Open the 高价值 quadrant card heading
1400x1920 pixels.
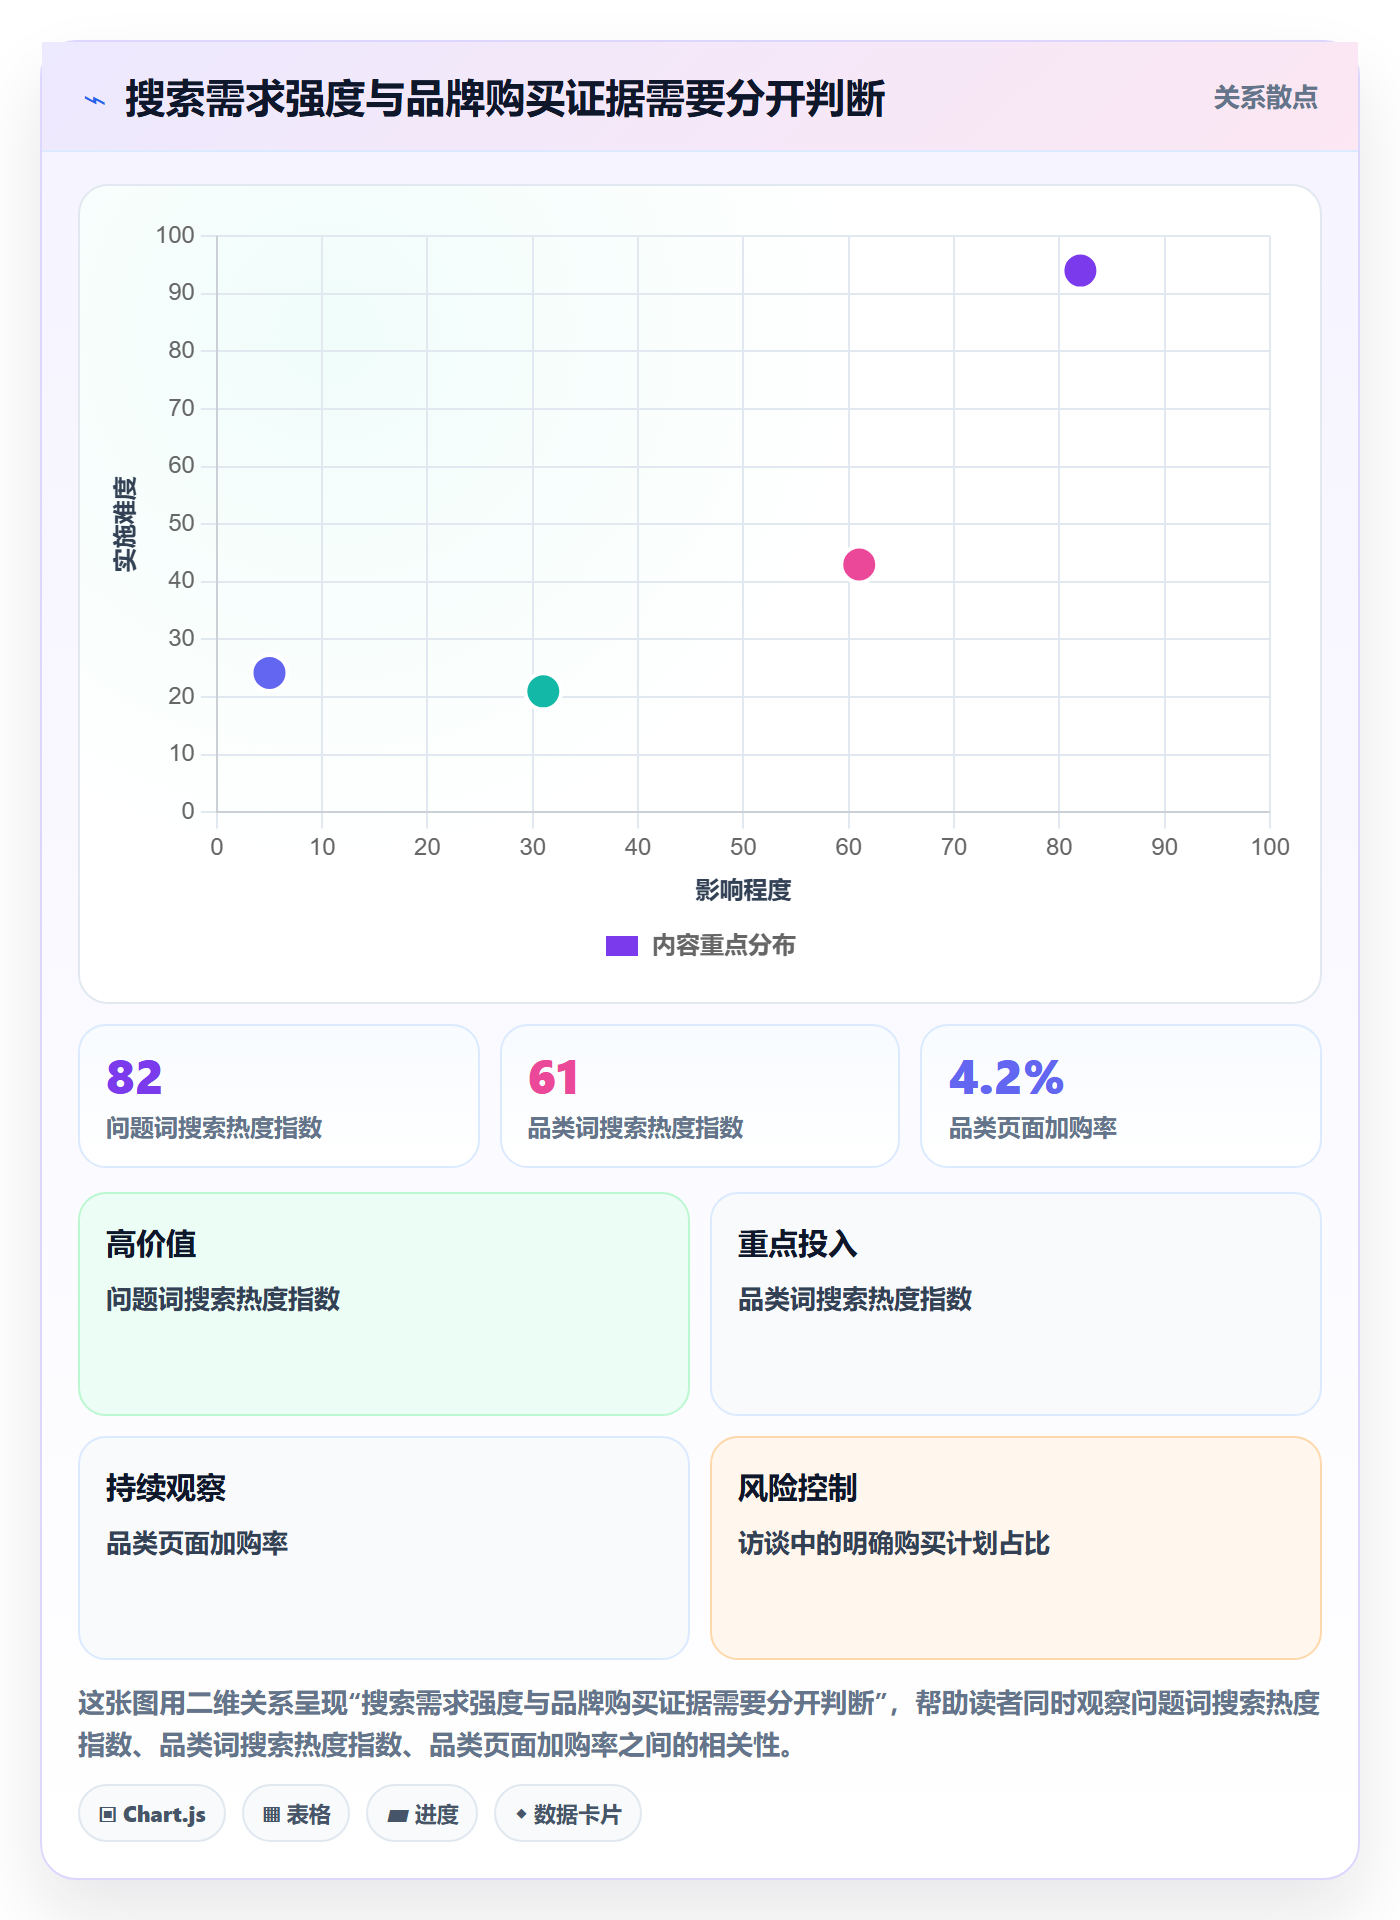pyautogui.click(x=151, y=1244)
